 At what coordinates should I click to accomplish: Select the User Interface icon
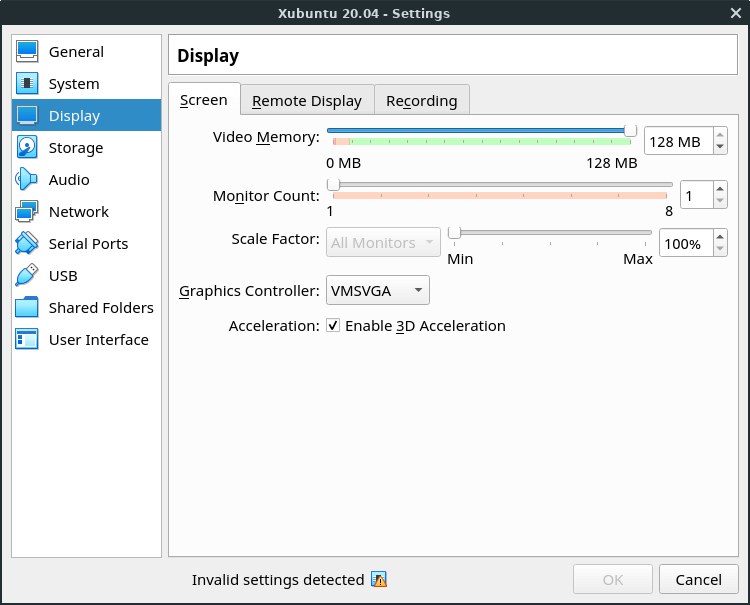[27, 340]
